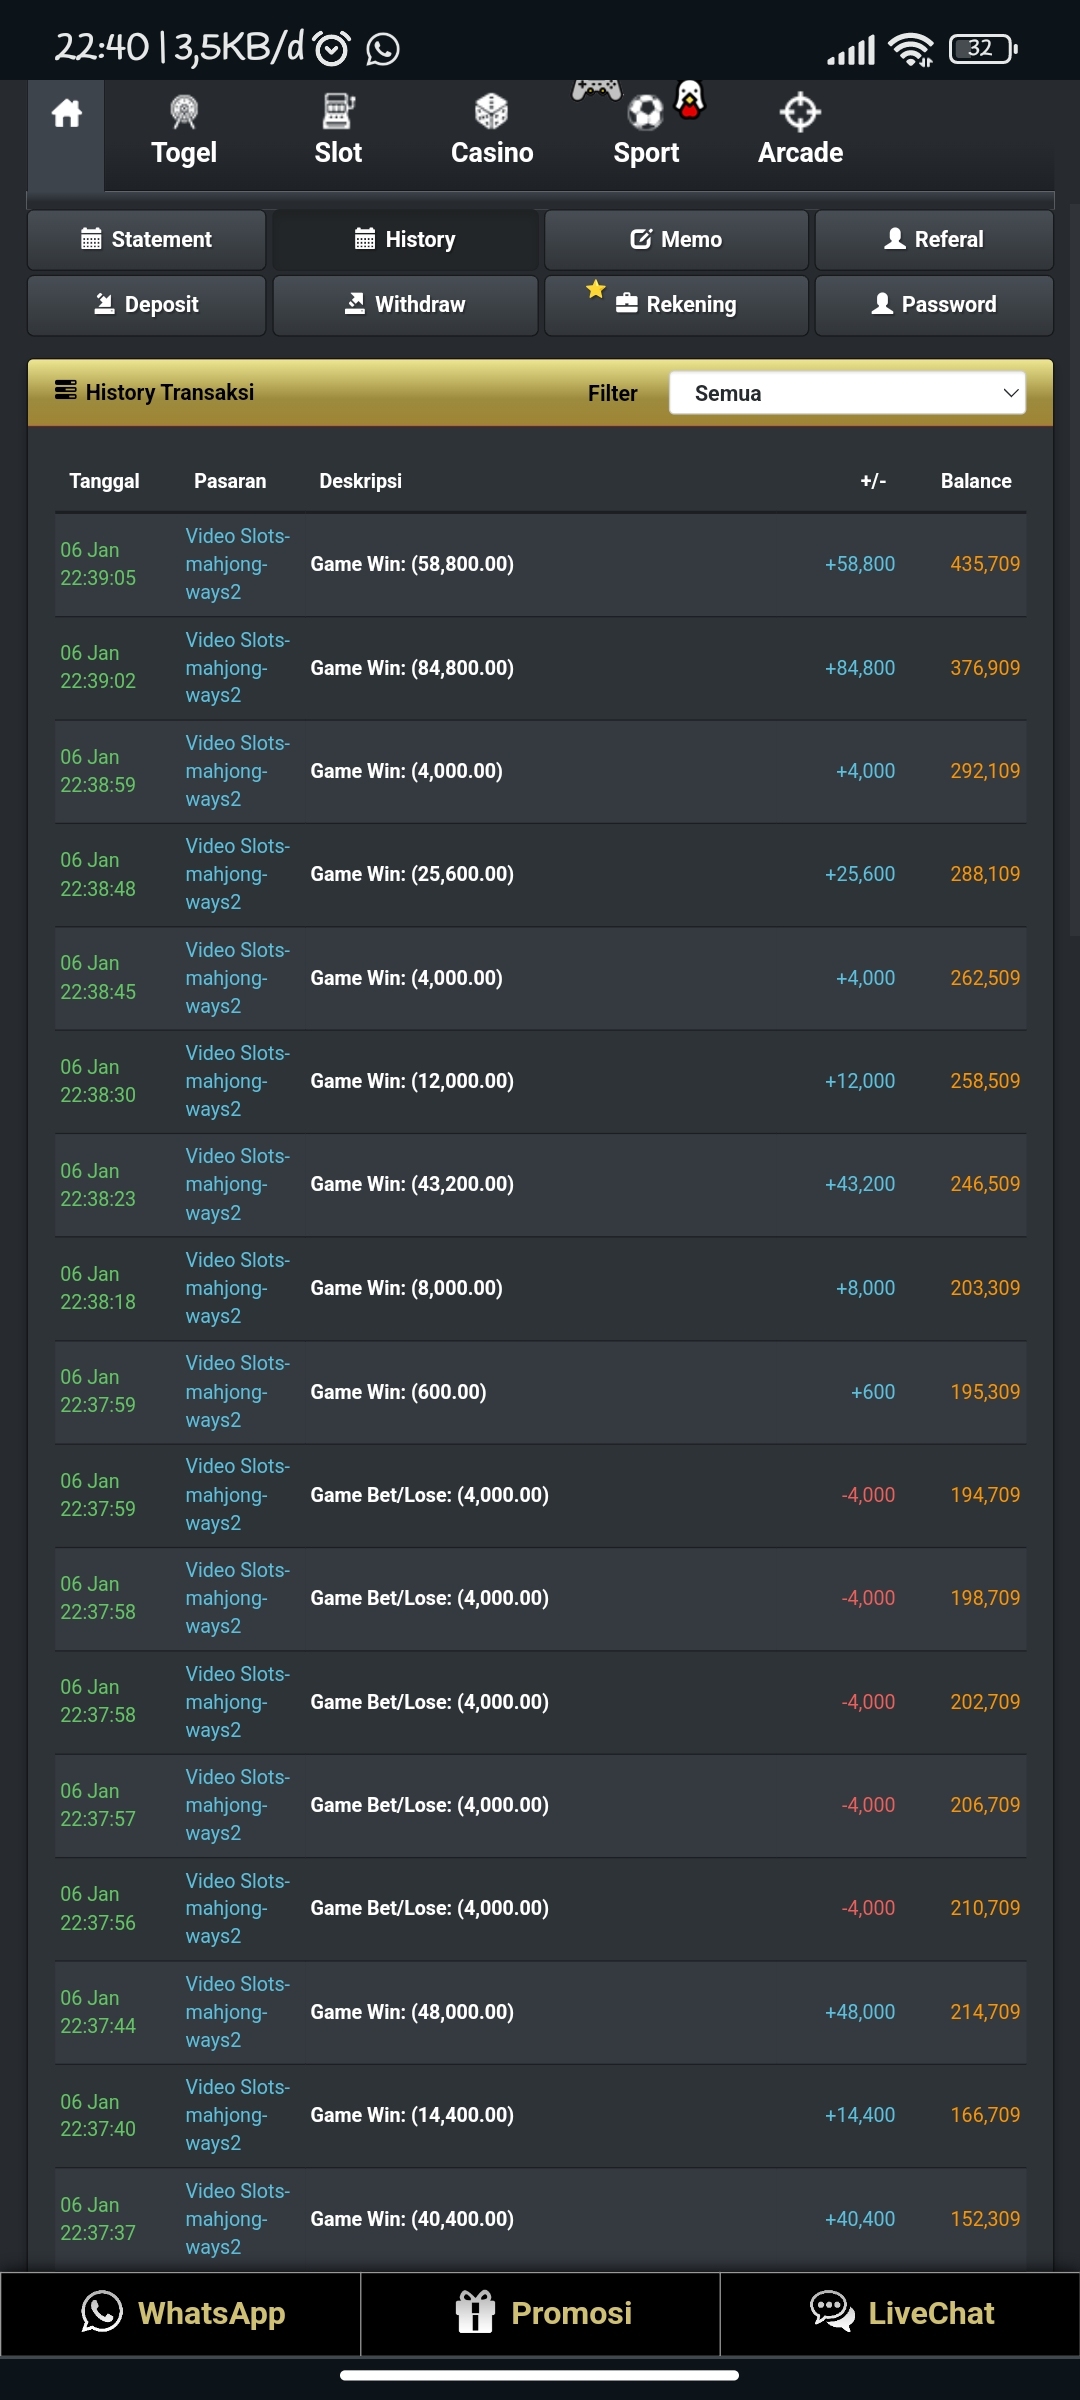
Task: Select the History tab
Action: click(405, 240)
